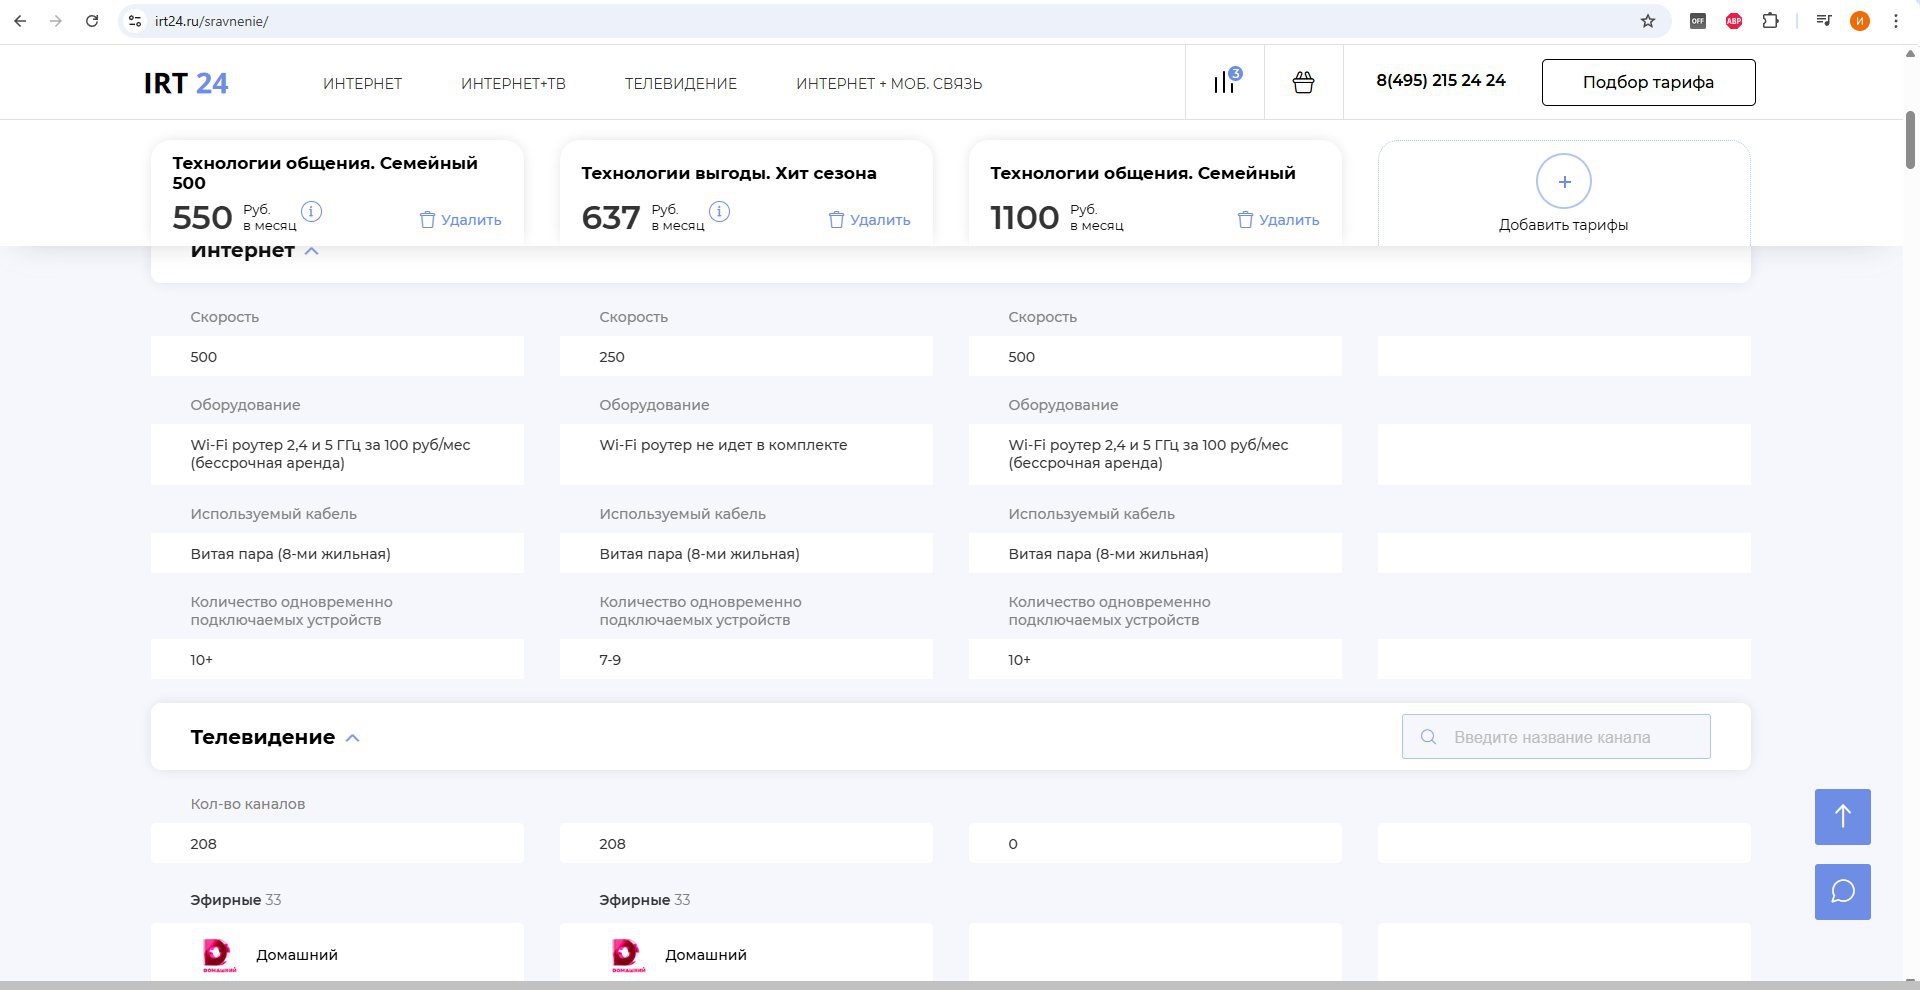Go to ТЕЛЕВИДЕНИЕ menu section

click(x=681, y=84)
